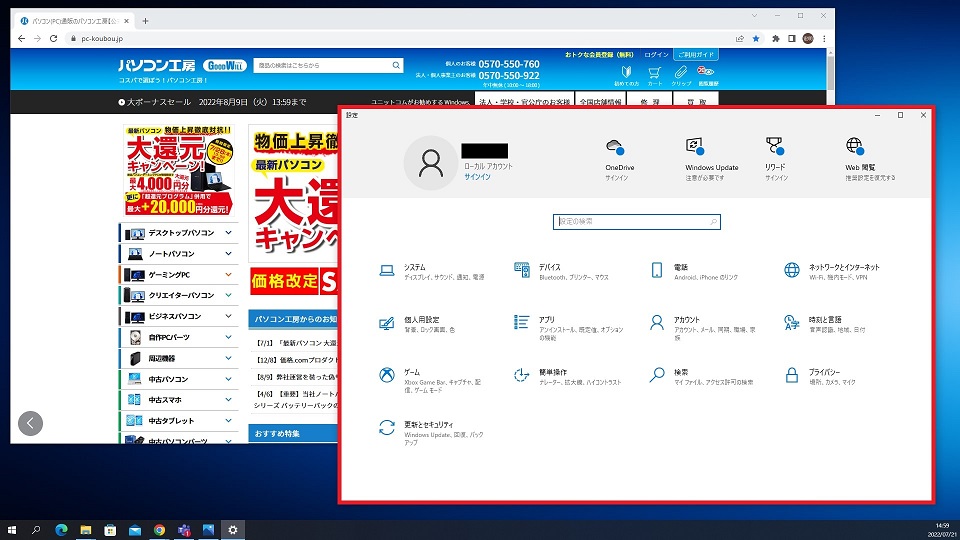Open Chrome three-dot menu

click(x=824, y=39)
